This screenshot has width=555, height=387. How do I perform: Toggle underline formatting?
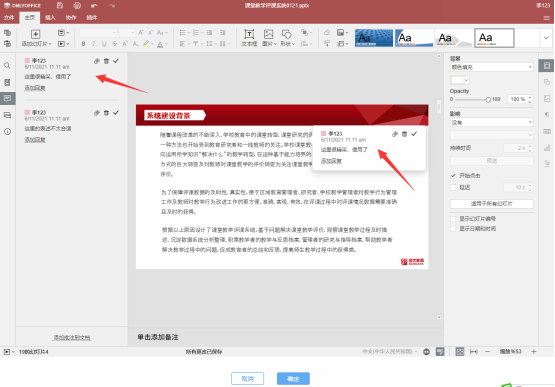[x=104, y=44]
